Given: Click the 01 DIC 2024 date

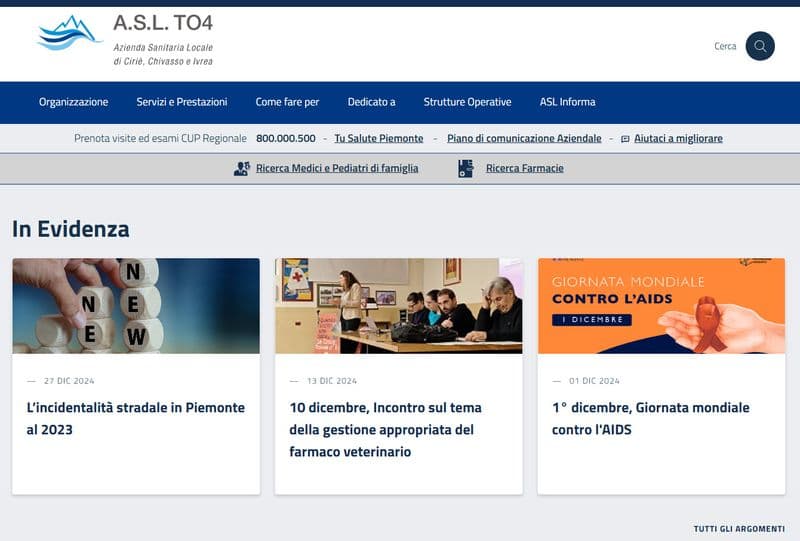Looking at the screenshot, I should pyautogui.click(x=594, y=381).
